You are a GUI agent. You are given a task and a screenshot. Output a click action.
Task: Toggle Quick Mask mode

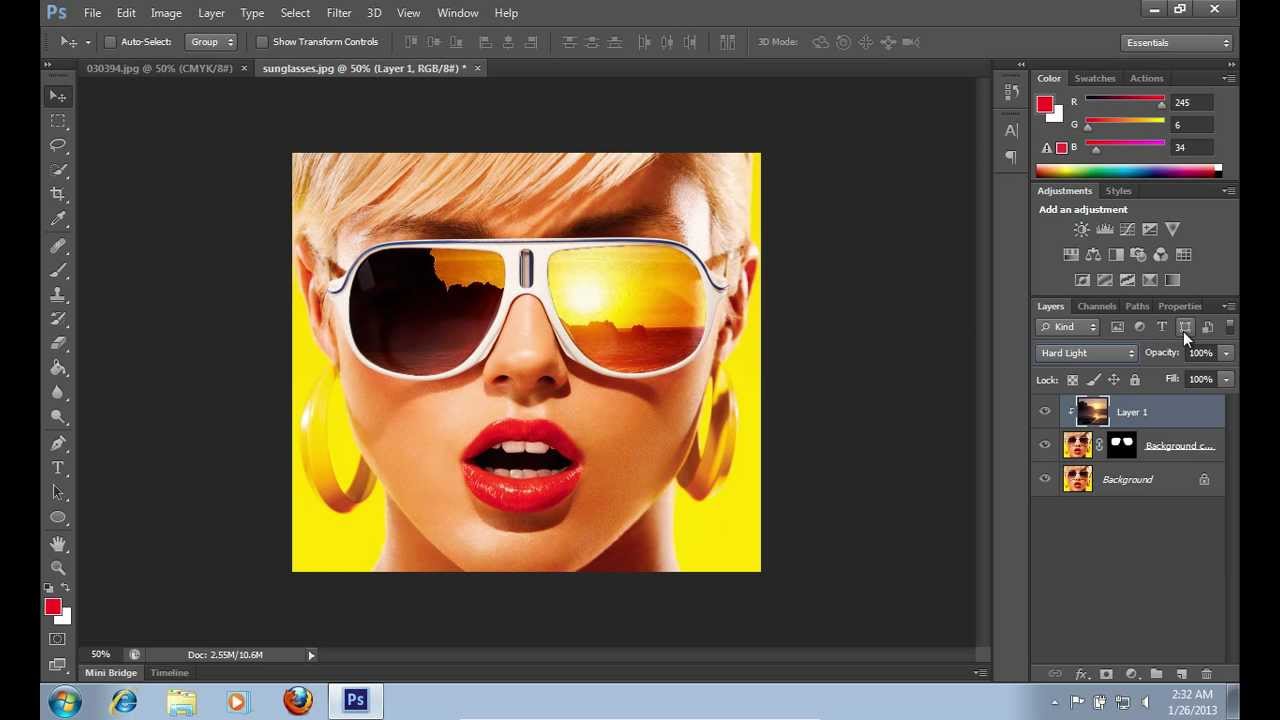(58, 640)
